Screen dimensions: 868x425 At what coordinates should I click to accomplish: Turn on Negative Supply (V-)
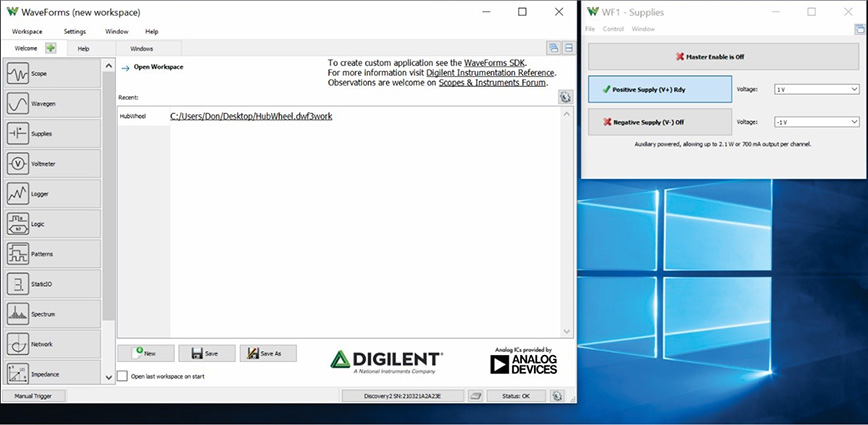pos(659,122)
